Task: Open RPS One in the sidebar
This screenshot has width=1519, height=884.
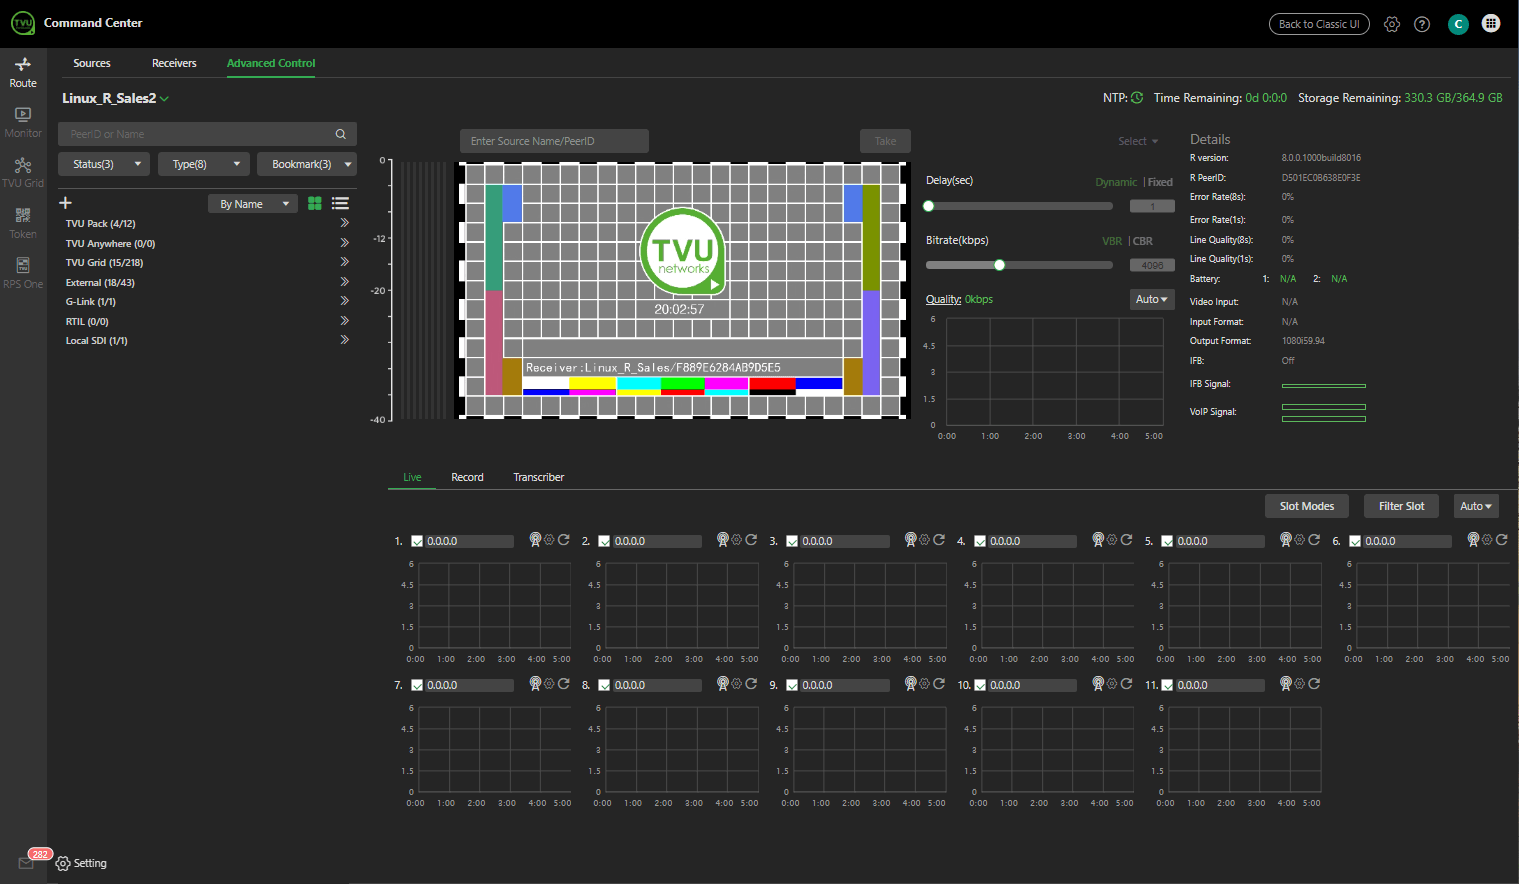Action: pos(23,273)
